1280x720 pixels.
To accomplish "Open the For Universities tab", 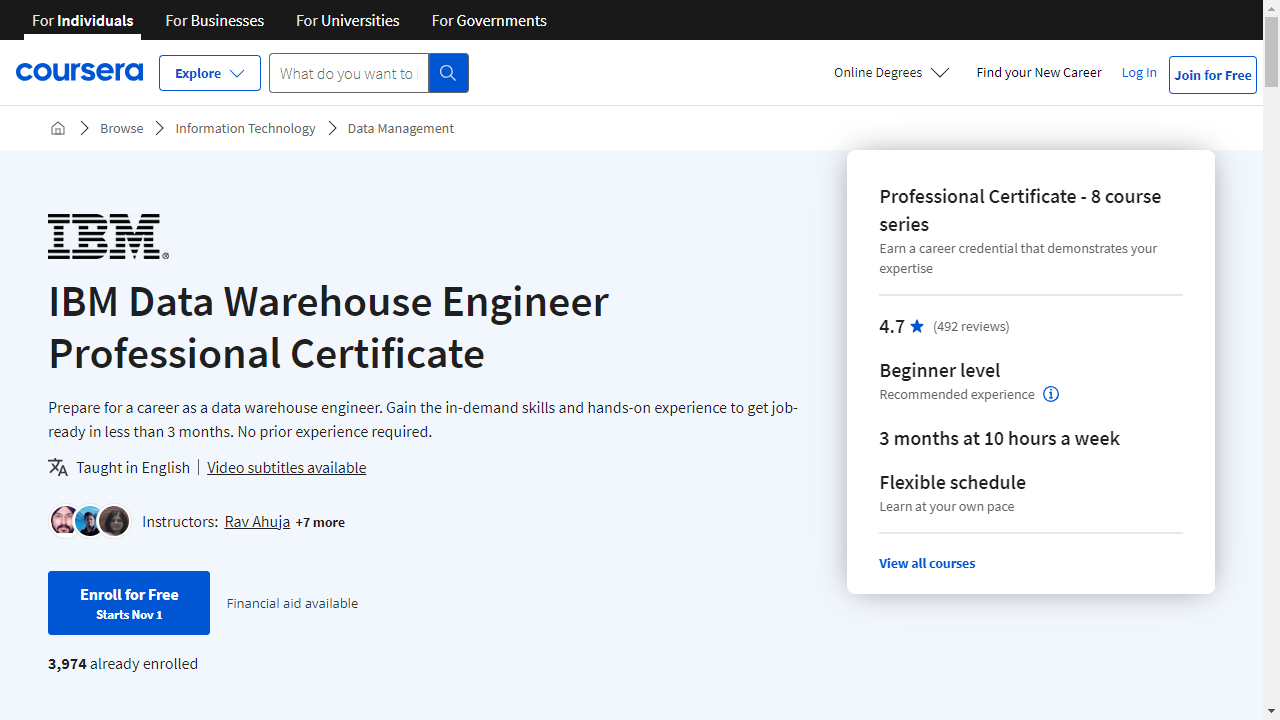I will [x=348, y=20].
